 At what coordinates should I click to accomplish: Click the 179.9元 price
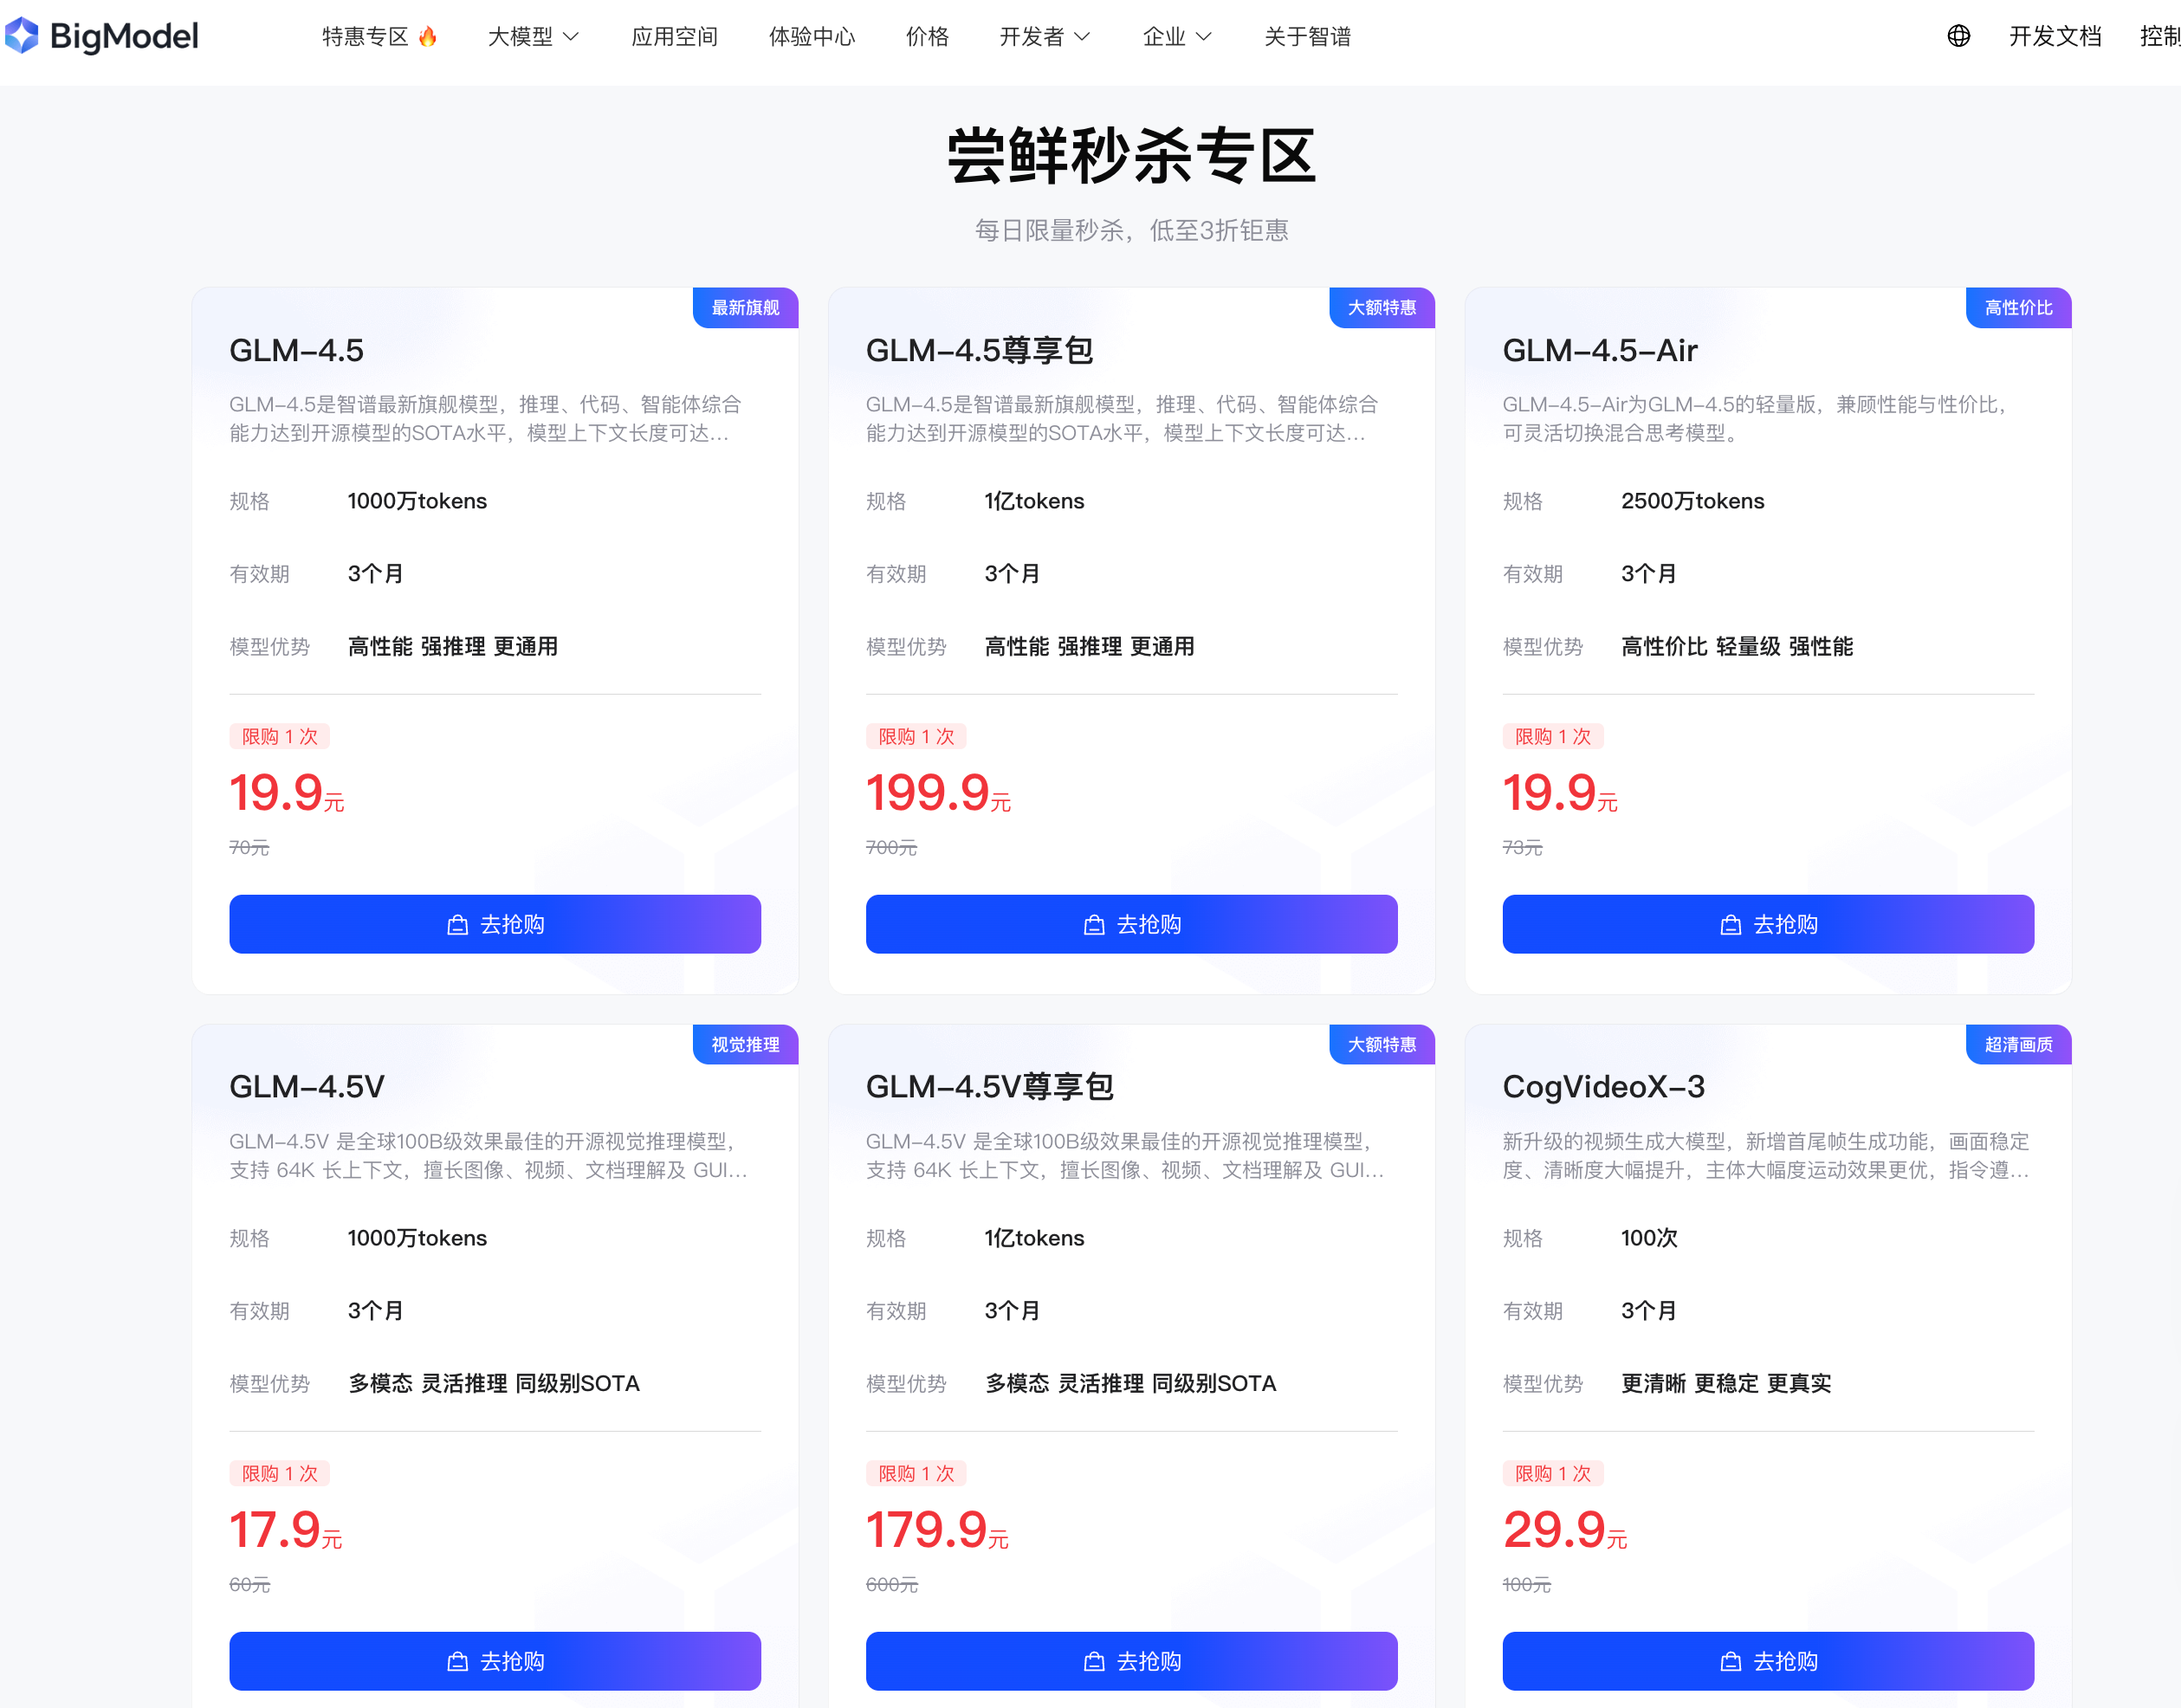pyautogui.click(x=937, y=1530)
